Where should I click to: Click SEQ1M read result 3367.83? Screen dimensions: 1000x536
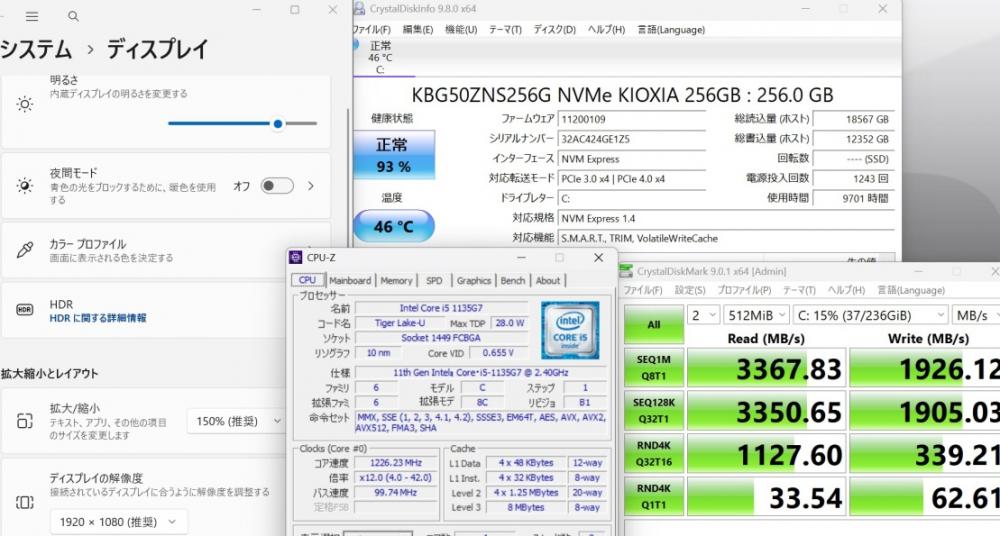coord(767,368)
